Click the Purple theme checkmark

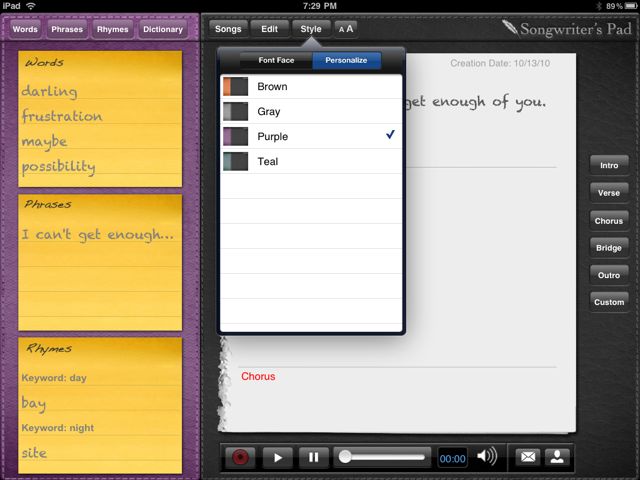390,134
